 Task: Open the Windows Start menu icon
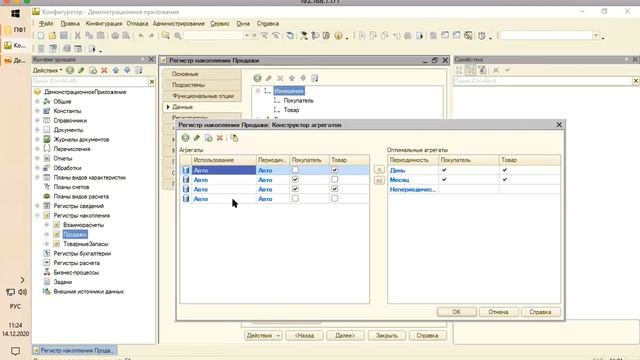(16, 13)
